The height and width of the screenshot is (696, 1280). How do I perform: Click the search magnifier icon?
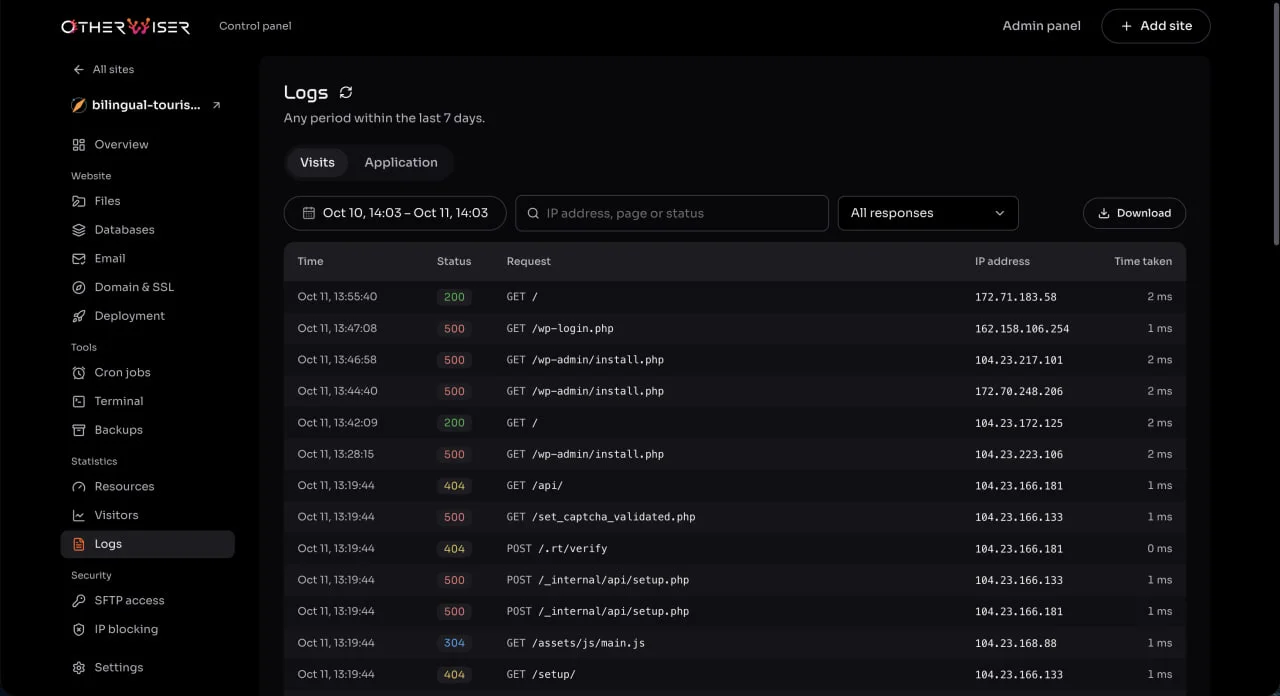point(533,213)
